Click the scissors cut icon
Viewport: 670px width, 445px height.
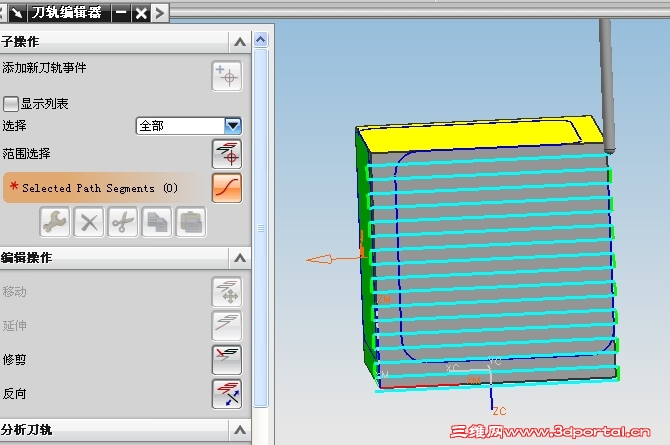123,222
